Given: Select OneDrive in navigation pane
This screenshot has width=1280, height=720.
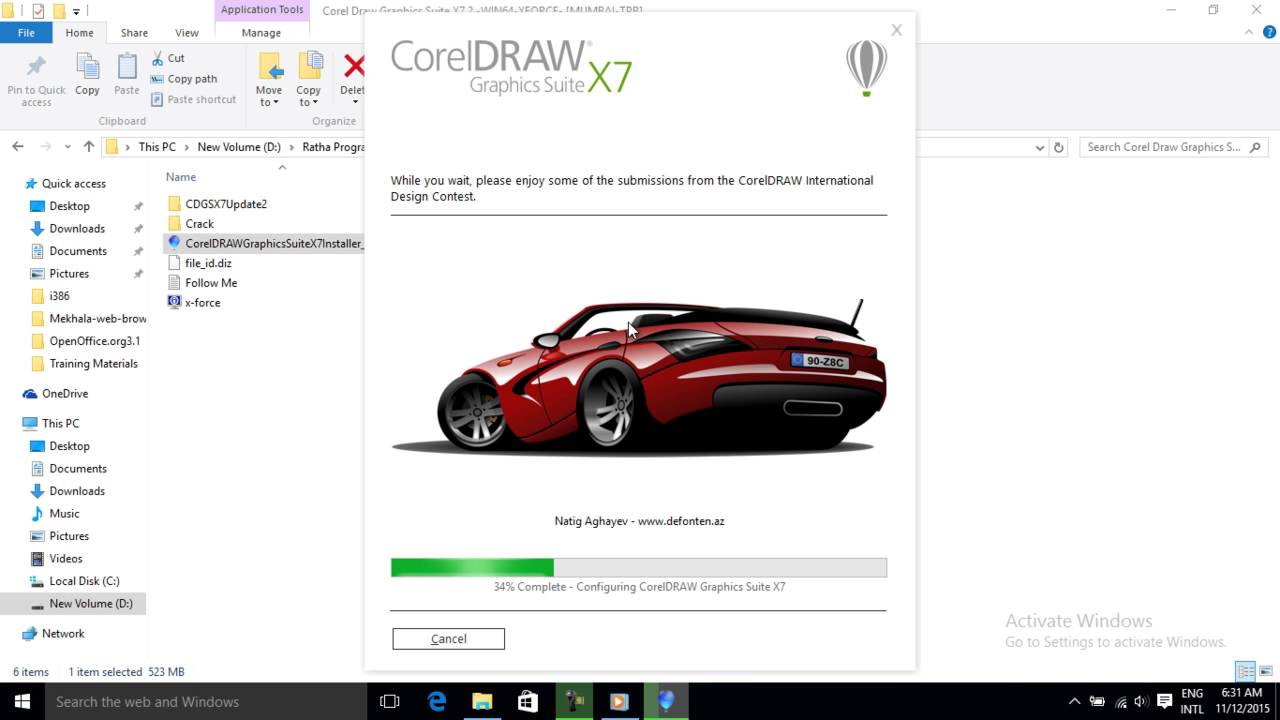Looking at the screenshot, I should click(x=65, y=394).
